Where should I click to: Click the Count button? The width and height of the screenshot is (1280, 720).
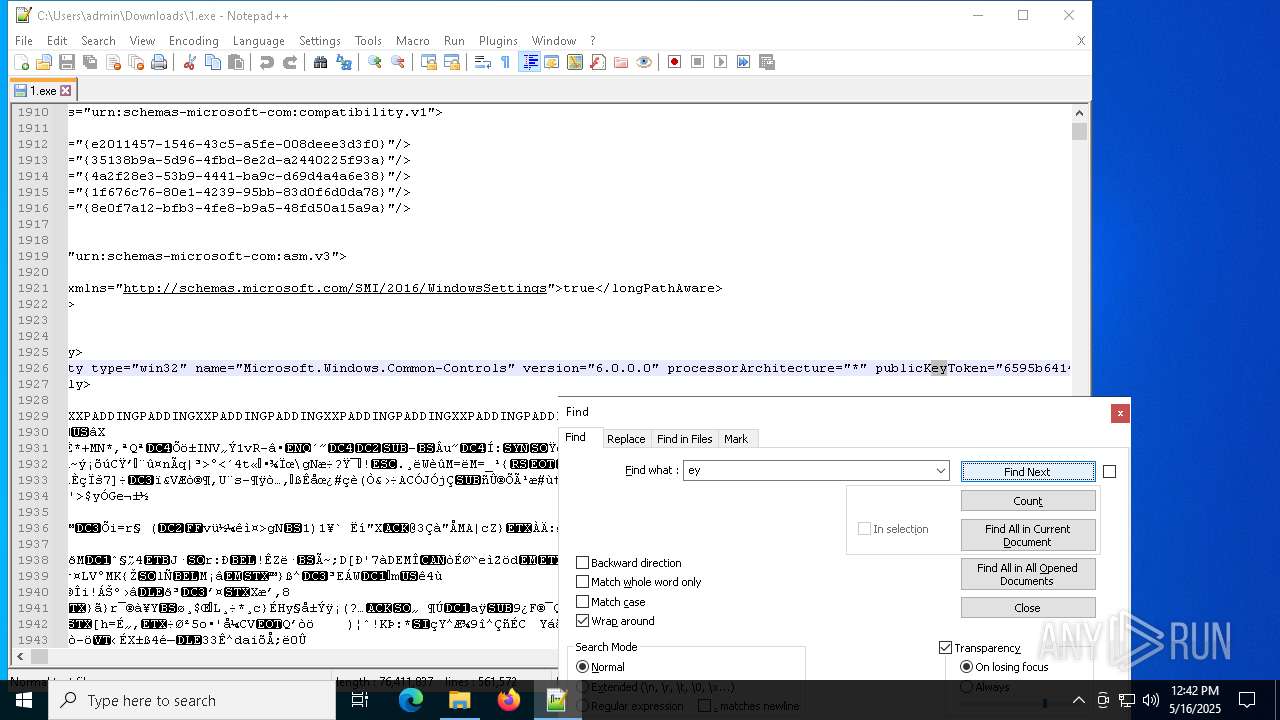tap(1028, 501)
